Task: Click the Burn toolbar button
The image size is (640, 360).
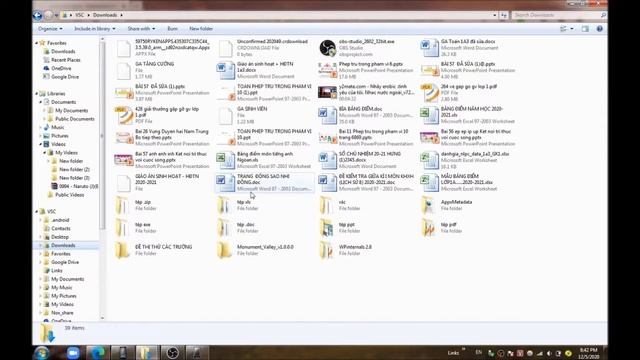Action: click(x=172, y=29)
